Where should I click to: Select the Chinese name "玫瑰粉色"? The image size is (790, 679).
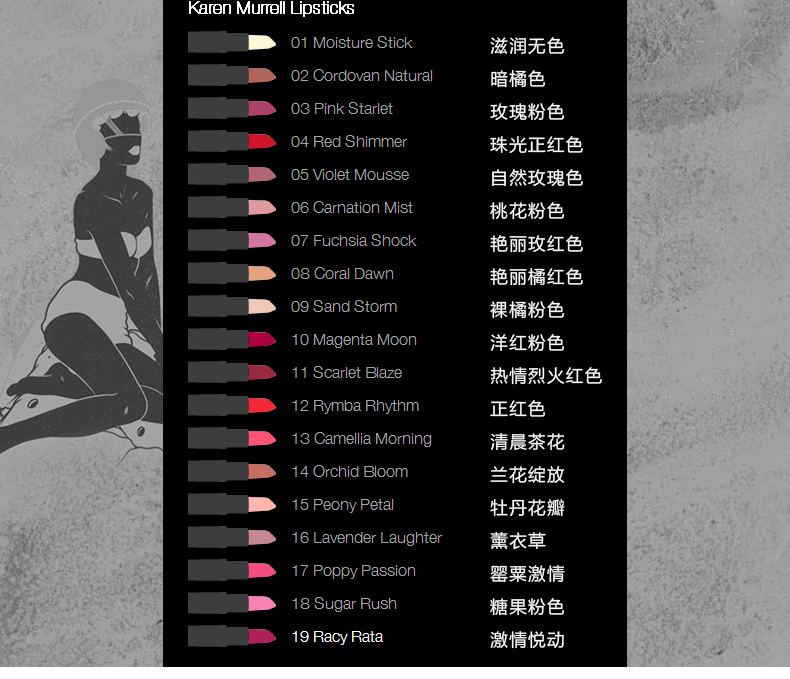527,112
